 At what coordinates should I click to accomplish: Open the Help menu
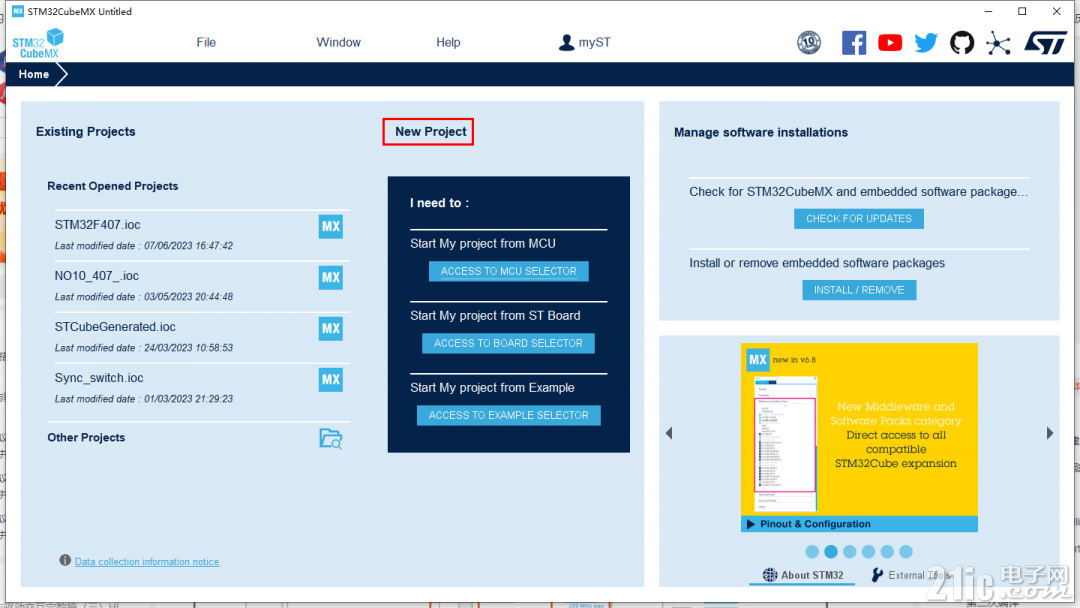[448, 43]
